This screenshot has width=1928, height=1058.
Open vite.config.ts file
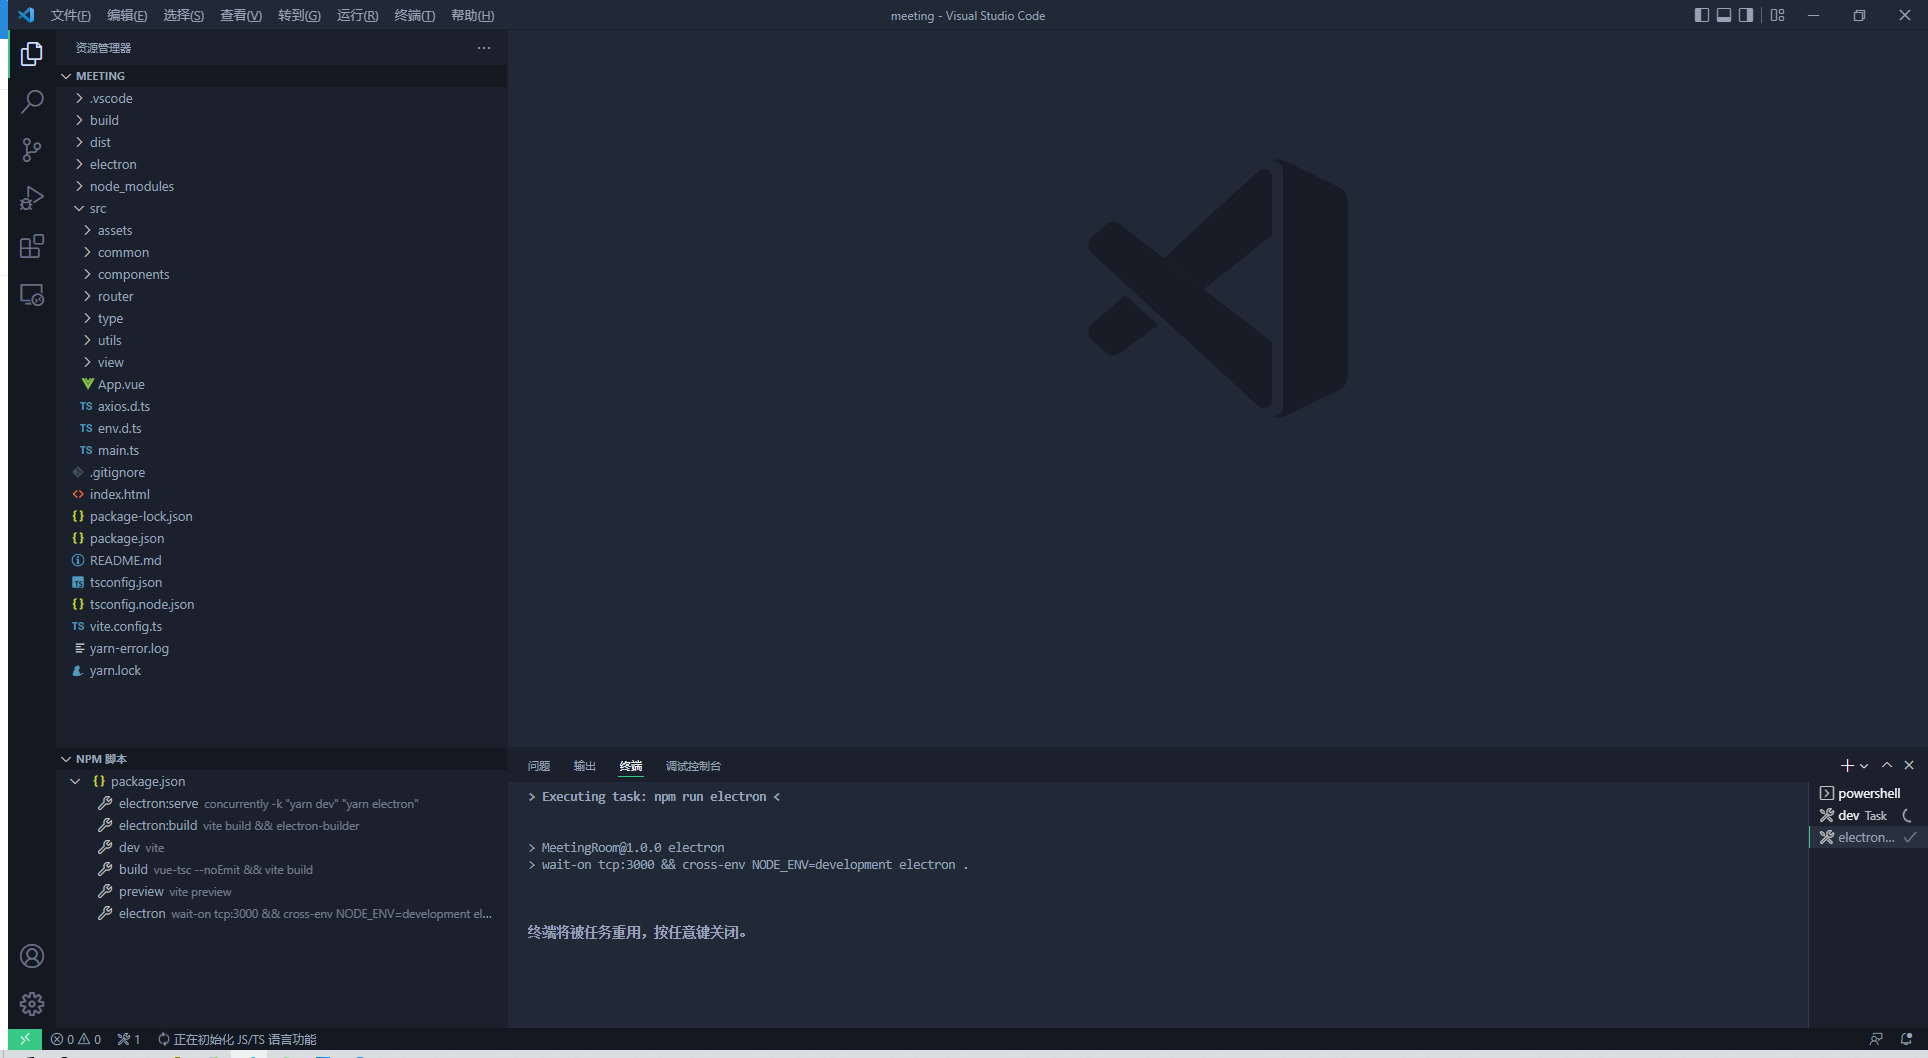point(282,626)
